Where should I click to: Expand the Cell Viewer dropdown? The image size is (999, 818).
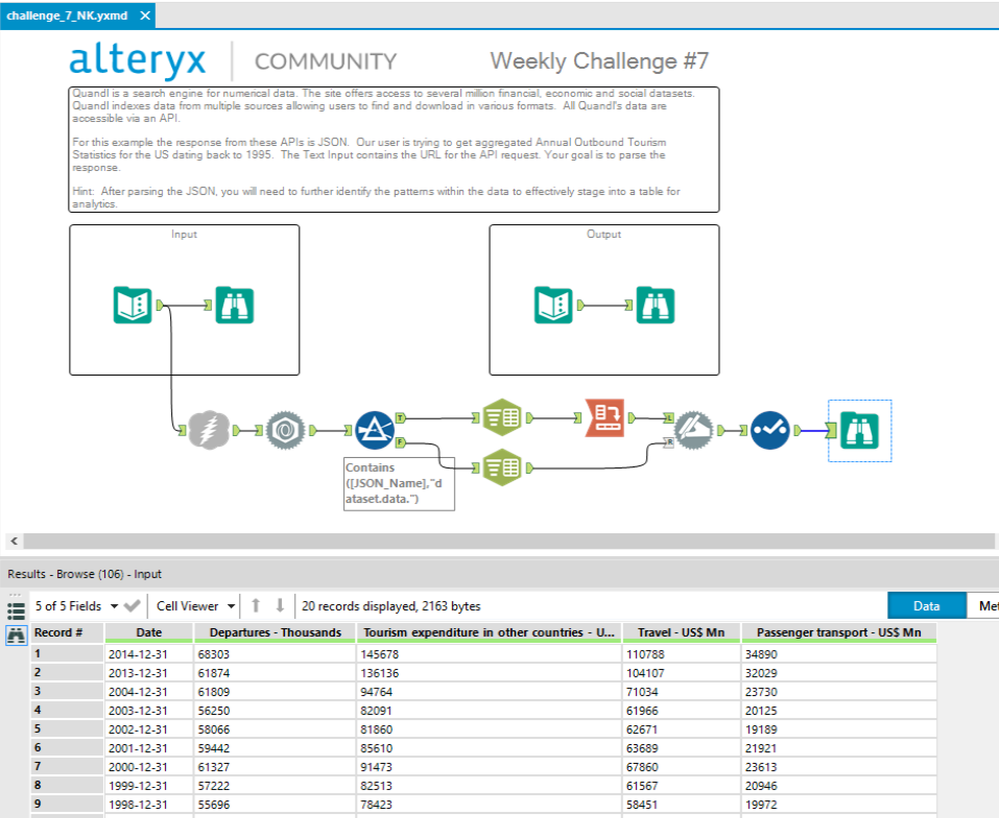[196, 606]
